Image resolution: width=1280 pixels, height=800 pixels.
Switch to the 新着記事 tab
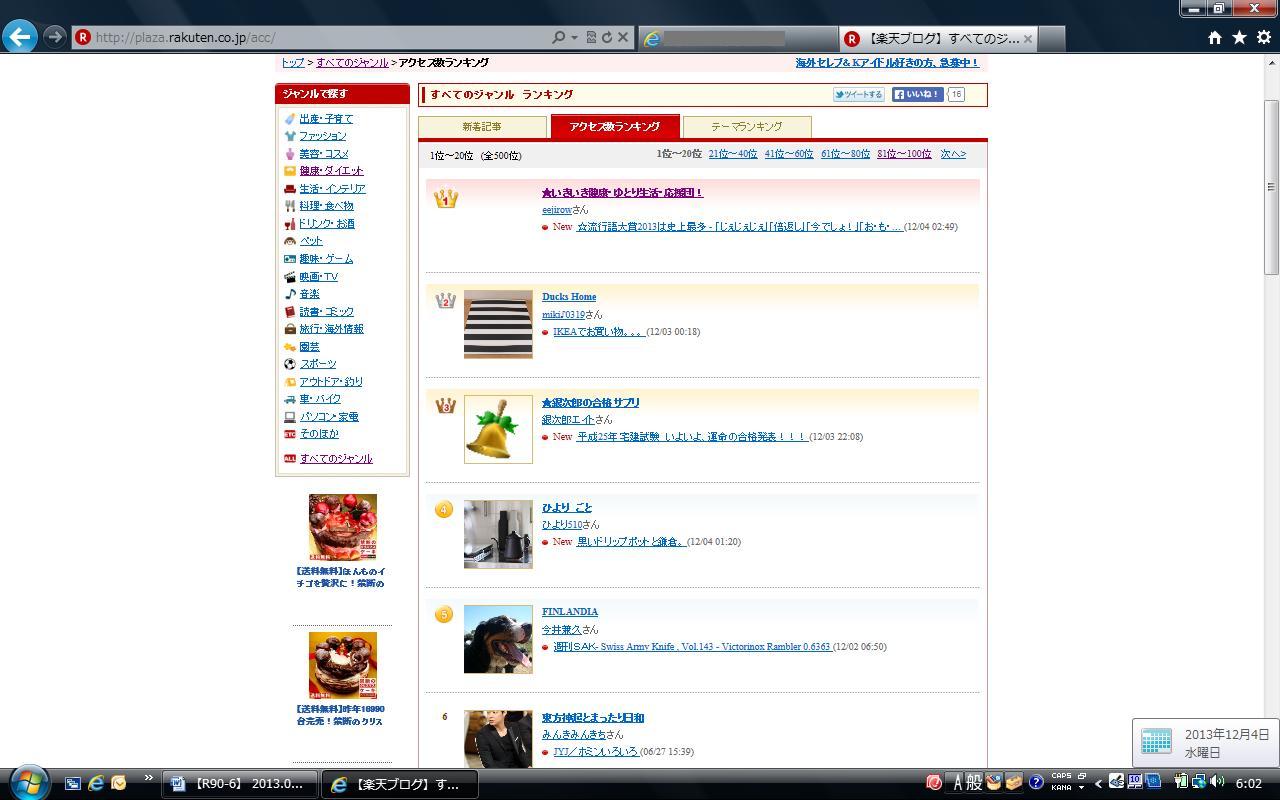click(x=482, y=127)
